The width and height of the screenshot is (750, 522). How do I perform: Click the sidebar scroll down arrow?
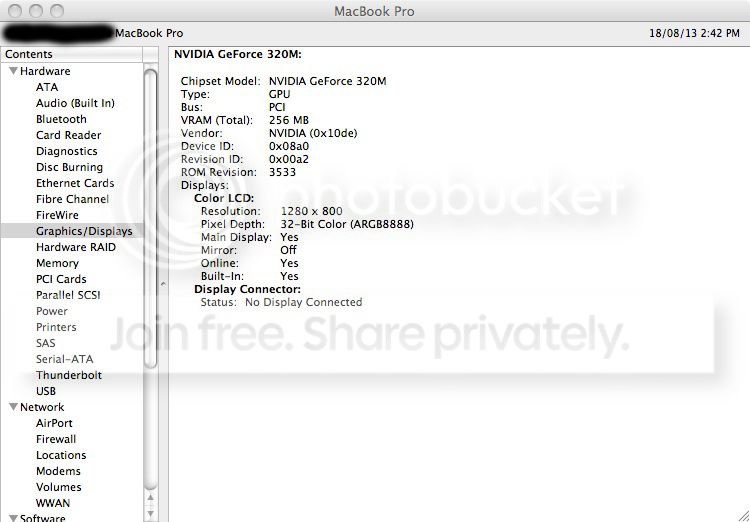(x=150, y=514)
